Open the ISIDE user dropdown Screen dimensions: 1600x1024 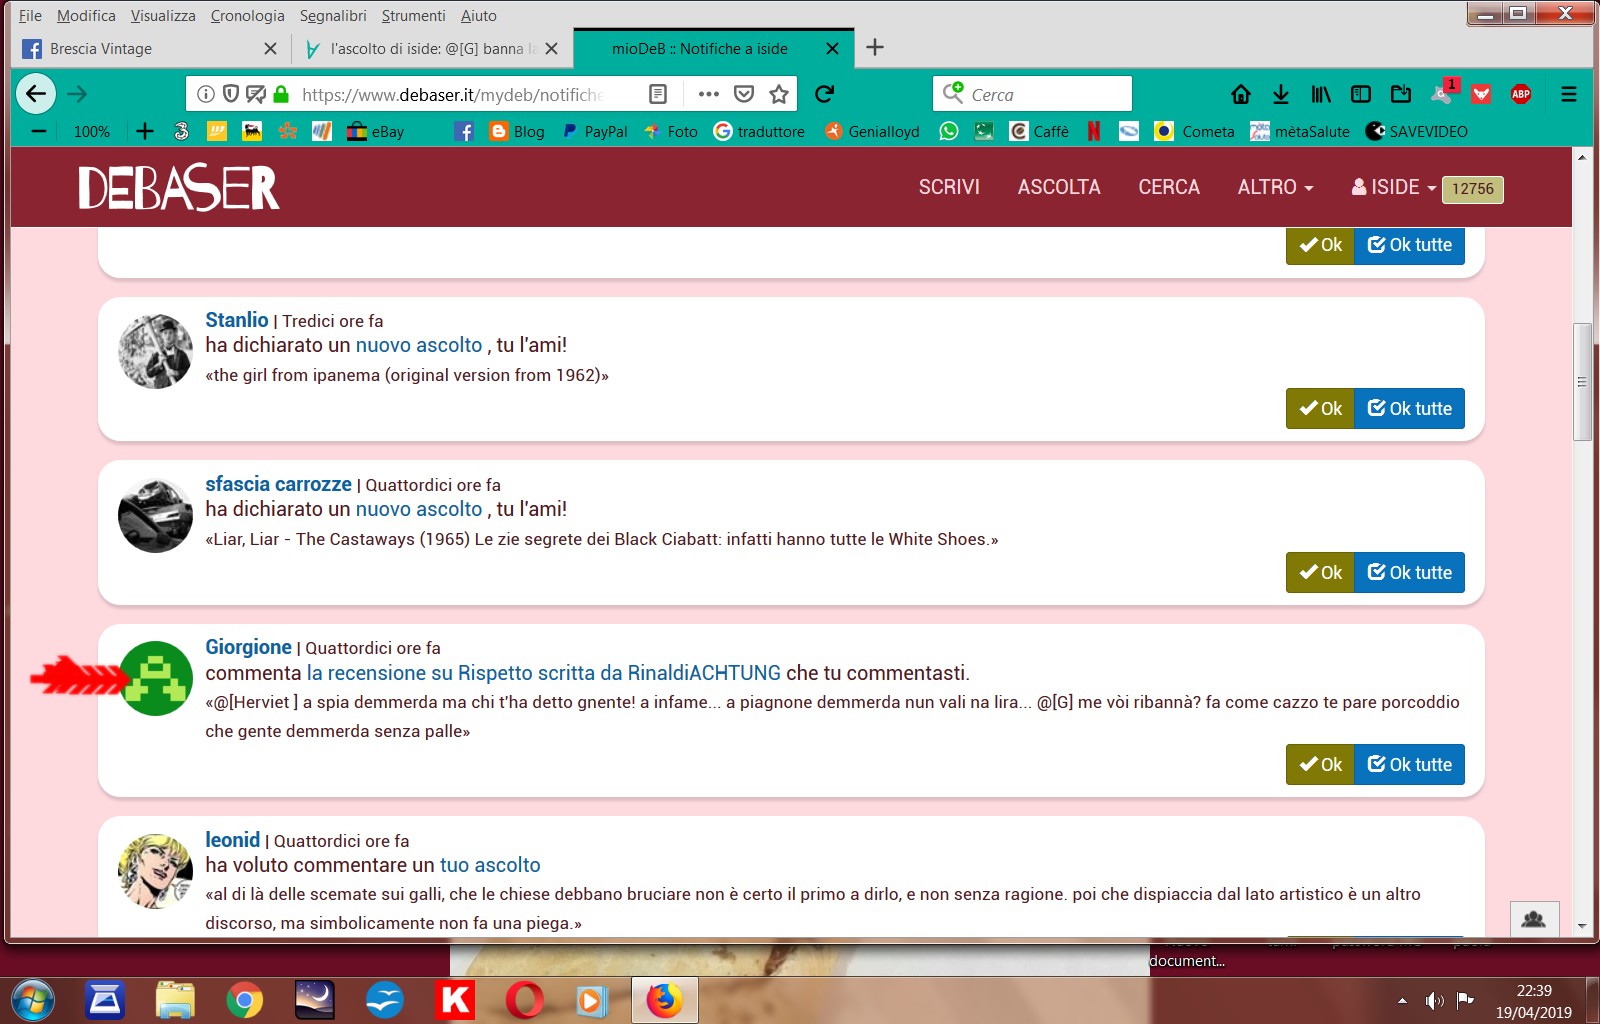pos(1394,187)
